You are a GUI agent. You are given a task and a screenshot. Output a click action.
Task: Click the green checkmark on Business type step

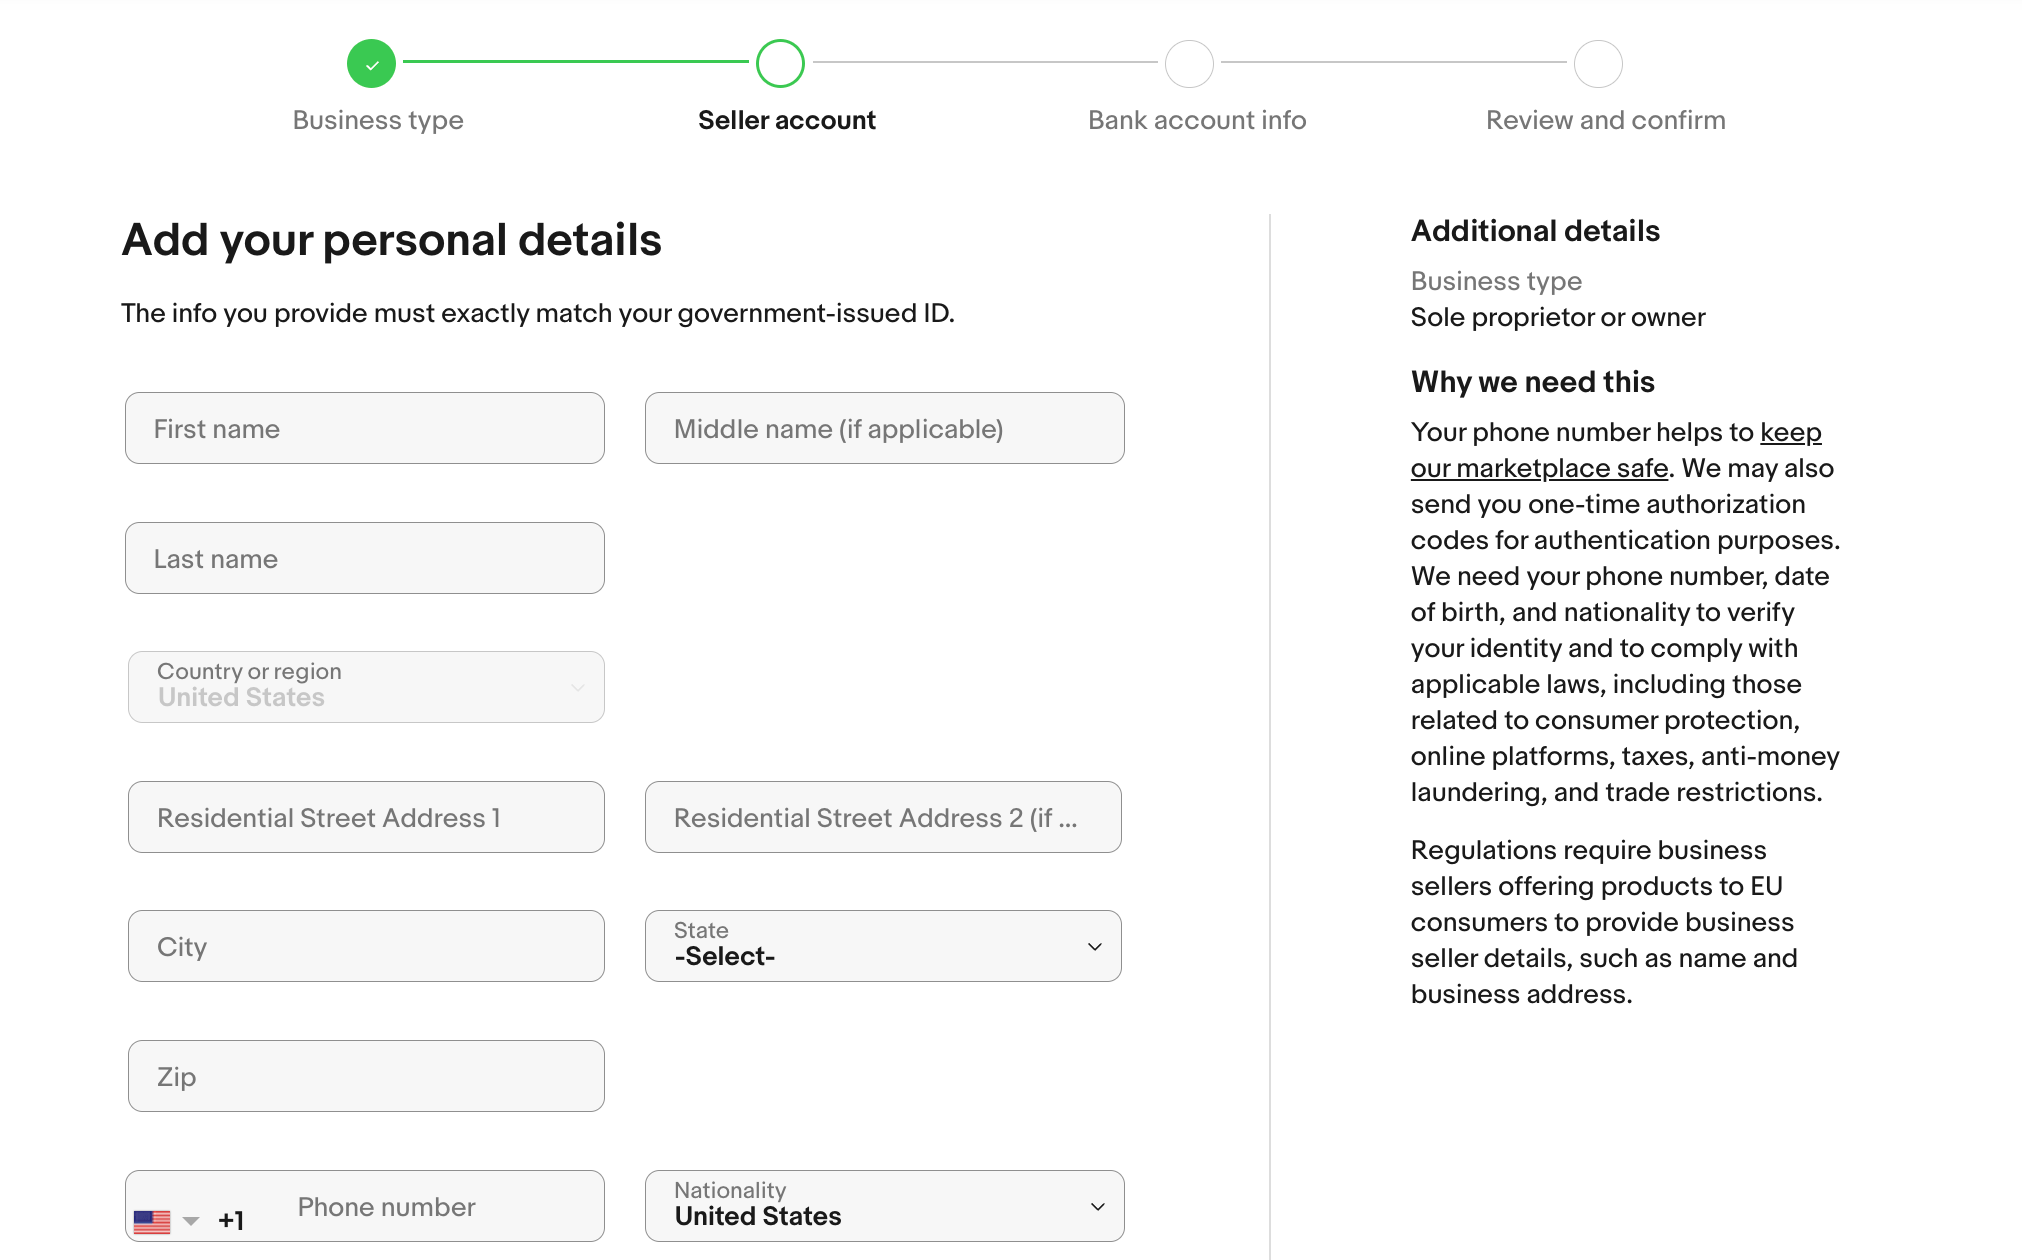tap(371, 62)
